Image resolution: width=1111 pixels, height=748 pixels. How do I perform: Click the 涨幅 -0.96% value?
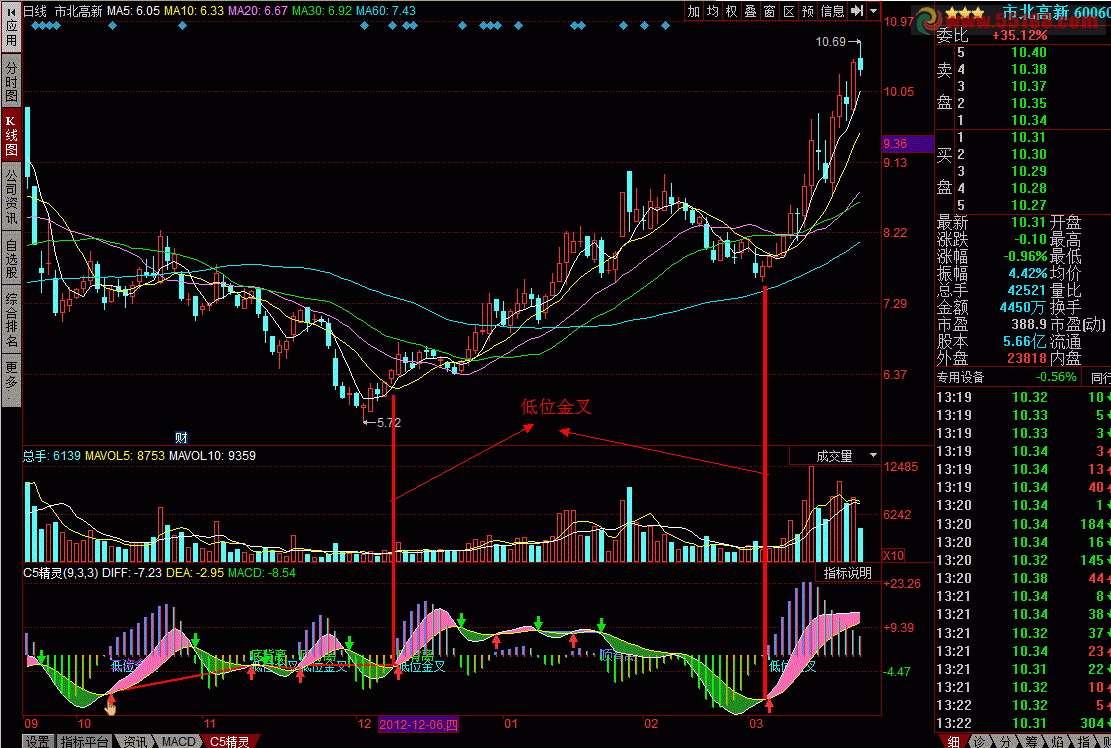coord(1025,256)
